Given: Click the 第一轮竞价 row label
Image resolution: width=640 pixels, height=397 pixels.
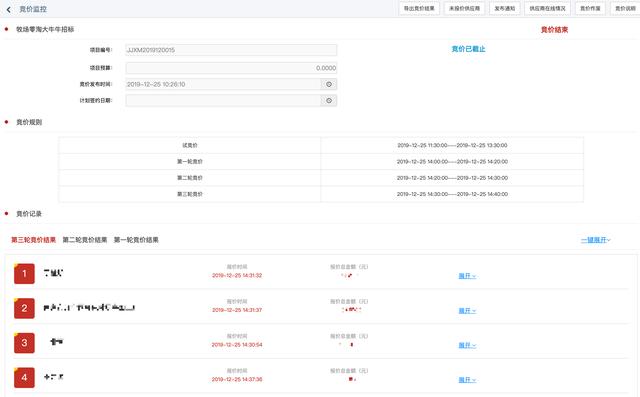Looking at the screenshot, I should tap(190, 162).
